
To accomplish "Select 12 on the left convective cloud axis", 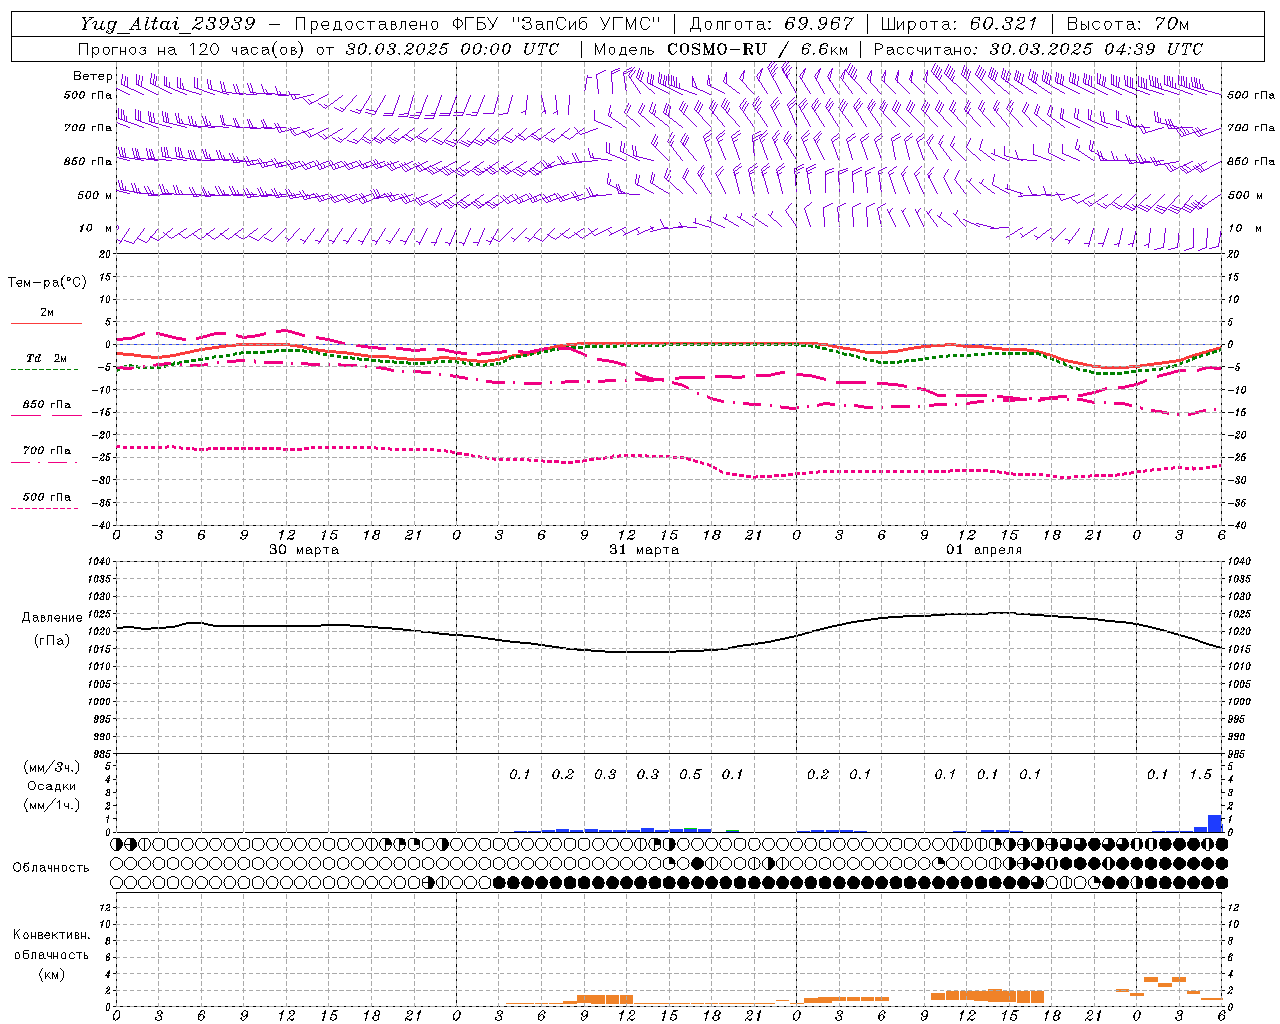I will pyautogui.click(x=104, y=907).
